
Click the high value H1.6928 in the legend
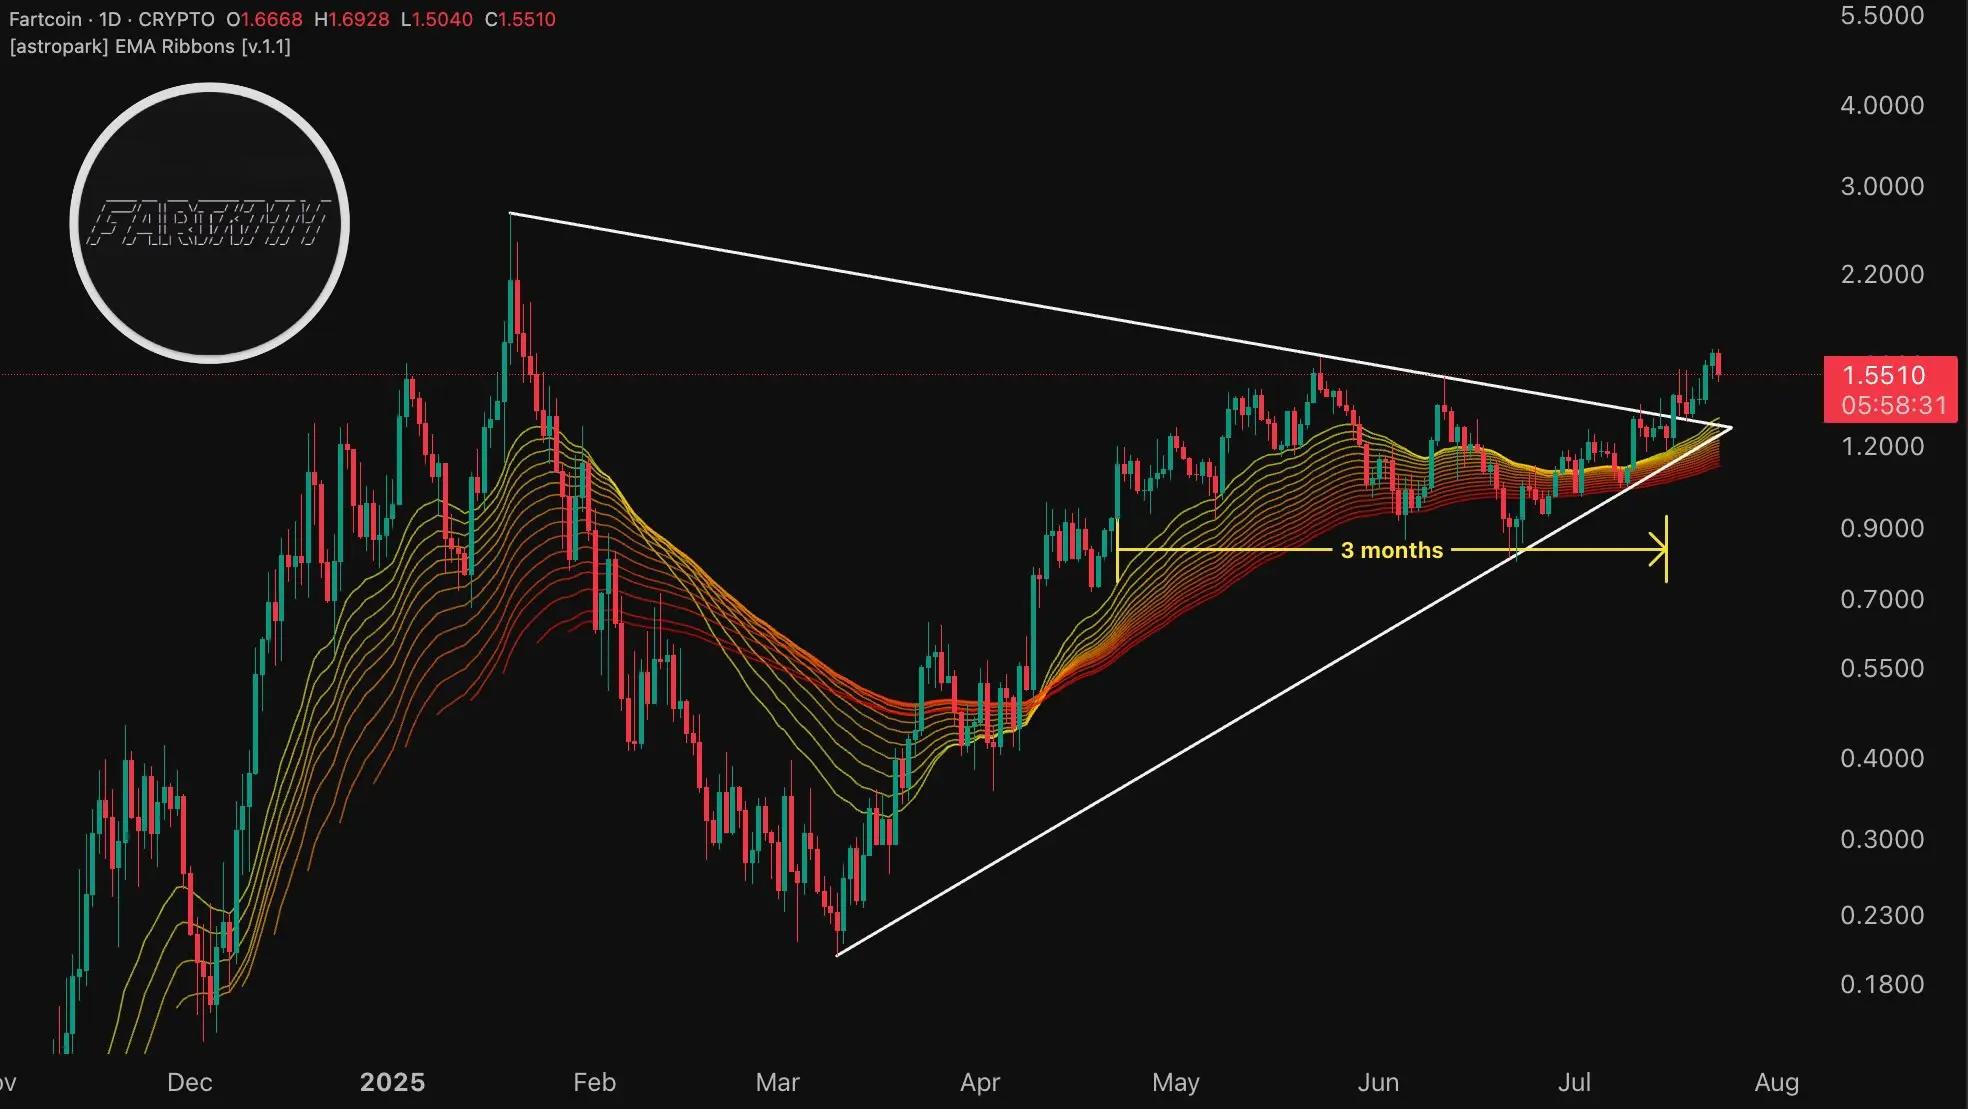pyautogui.click(x=351, y=19)
